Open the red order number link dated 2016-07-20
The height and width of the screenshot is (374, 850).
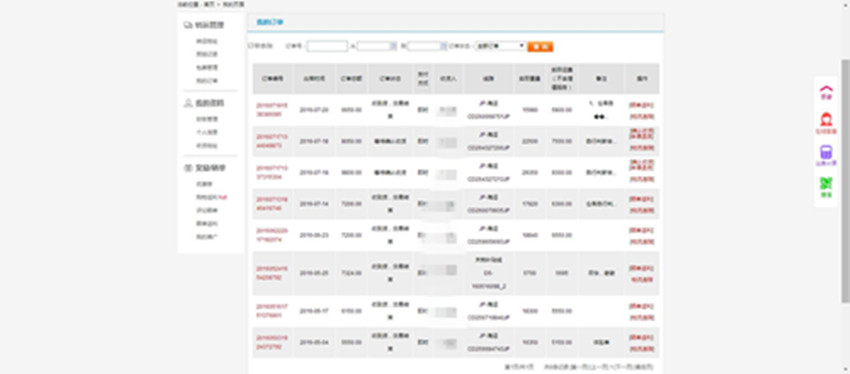tap(272, 109)
